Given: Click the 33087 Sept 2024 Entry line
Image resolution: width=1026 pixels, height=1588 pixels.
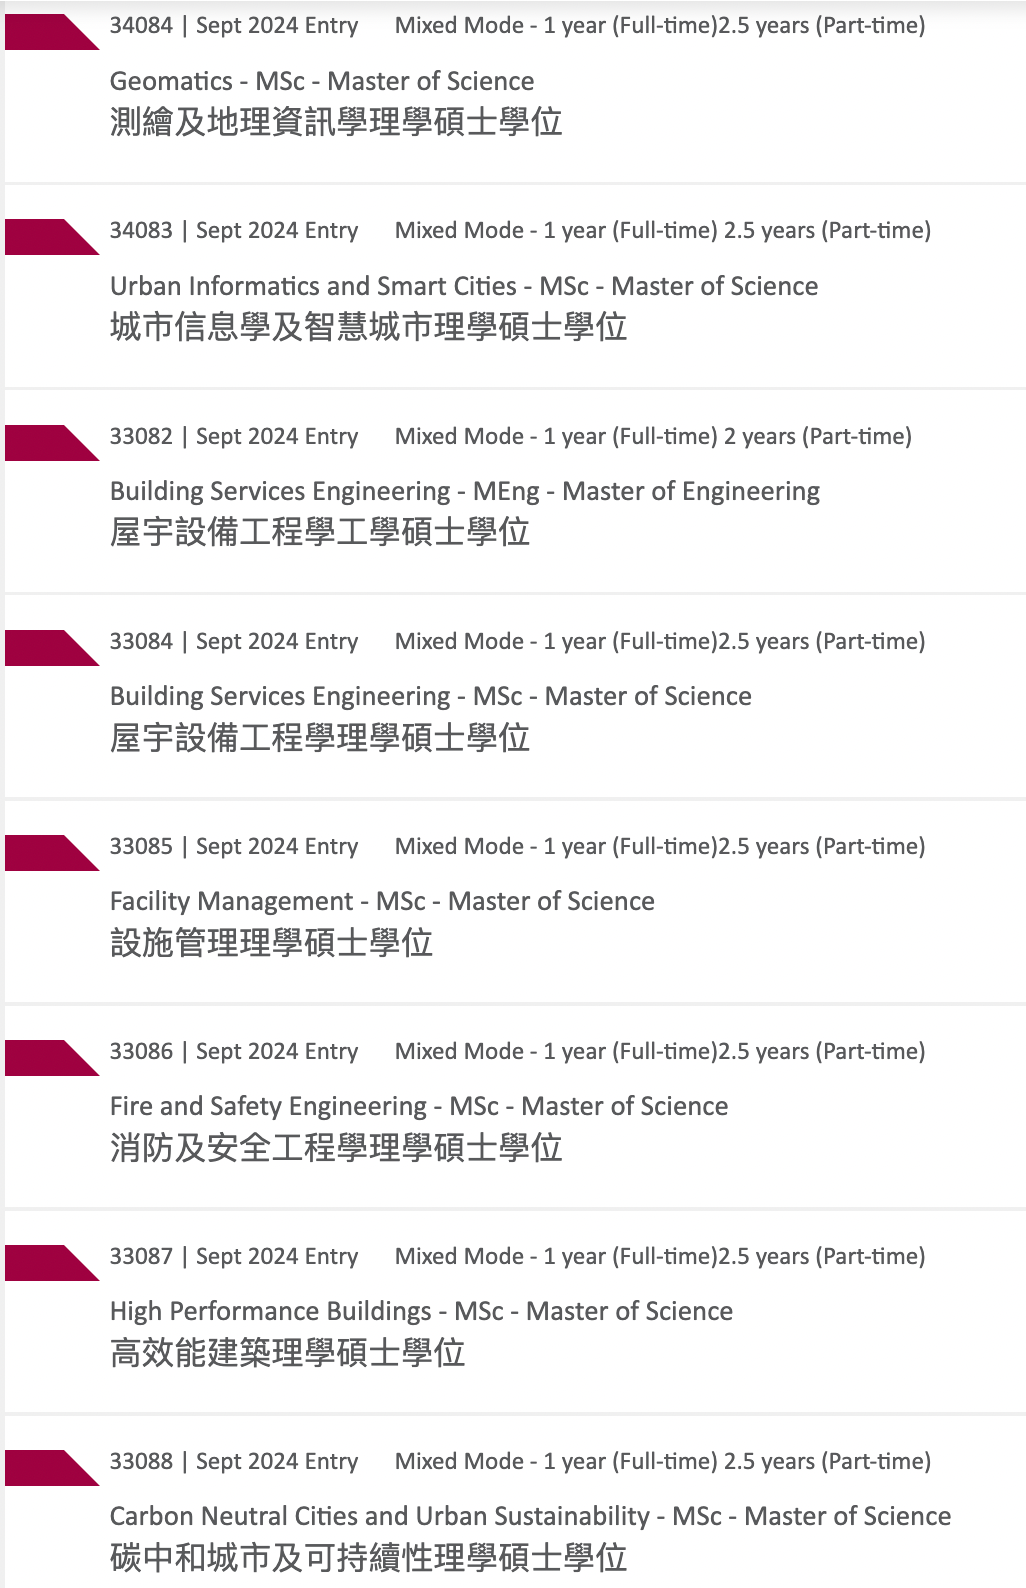Looking at the screenshot, I should pos(234,1256).
